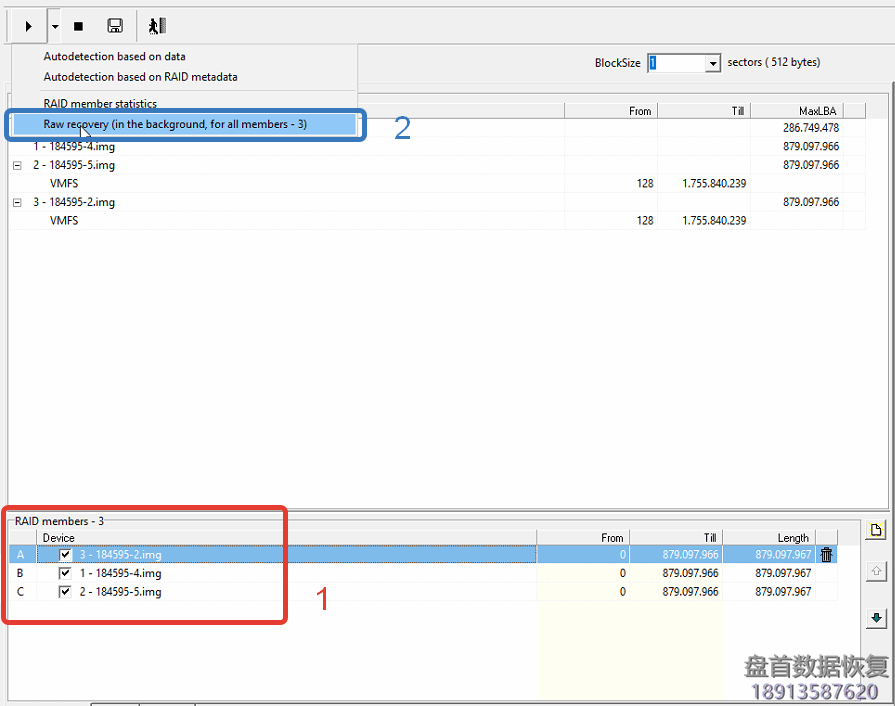Run the recovery with the play icon
Image resolution: width=895 pixels, height=706 pixels.
(x=27, y=25)
